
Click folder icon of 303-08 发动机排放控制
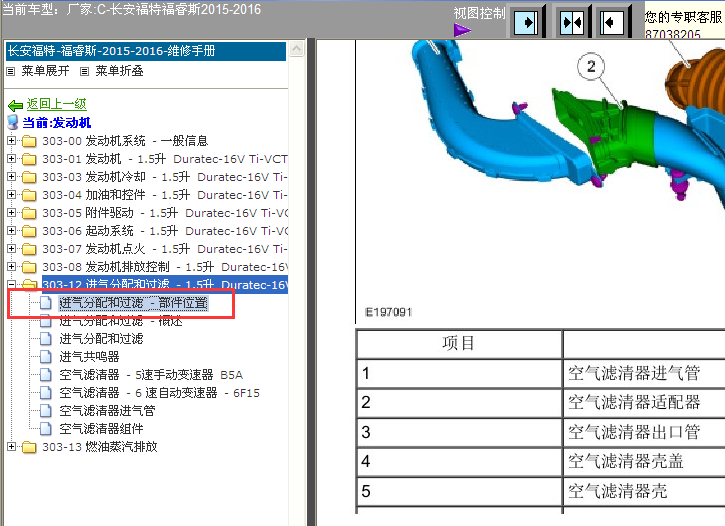tap(29, 267)
